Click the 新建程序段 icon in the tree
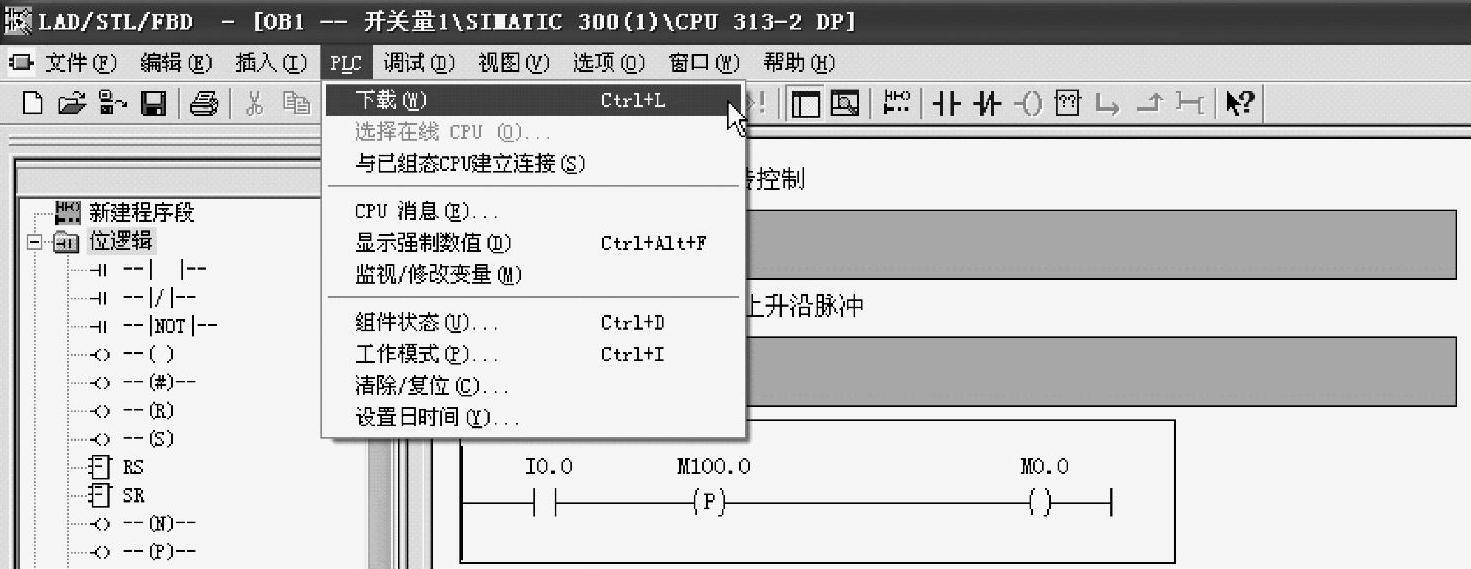The height and width of the screenshot is (569, 1471). [x=68, y=211]
